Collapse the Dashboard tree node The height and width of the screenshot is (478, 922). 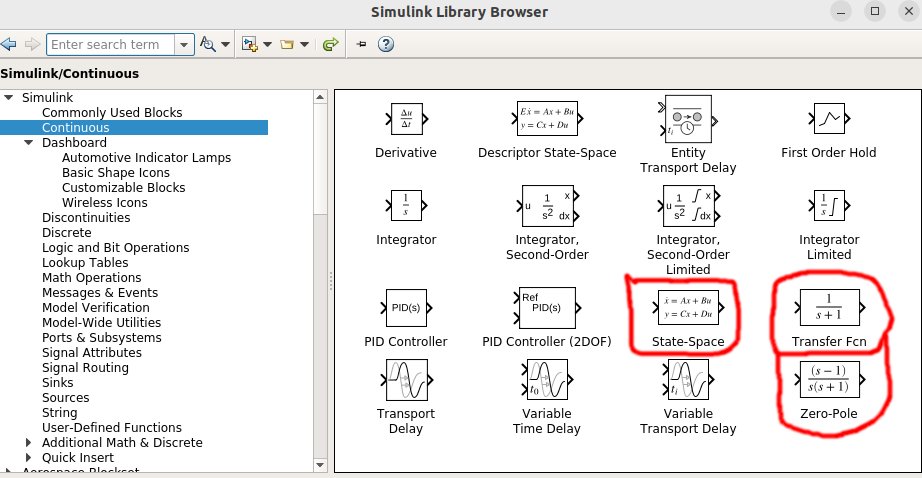click(28, 143)
